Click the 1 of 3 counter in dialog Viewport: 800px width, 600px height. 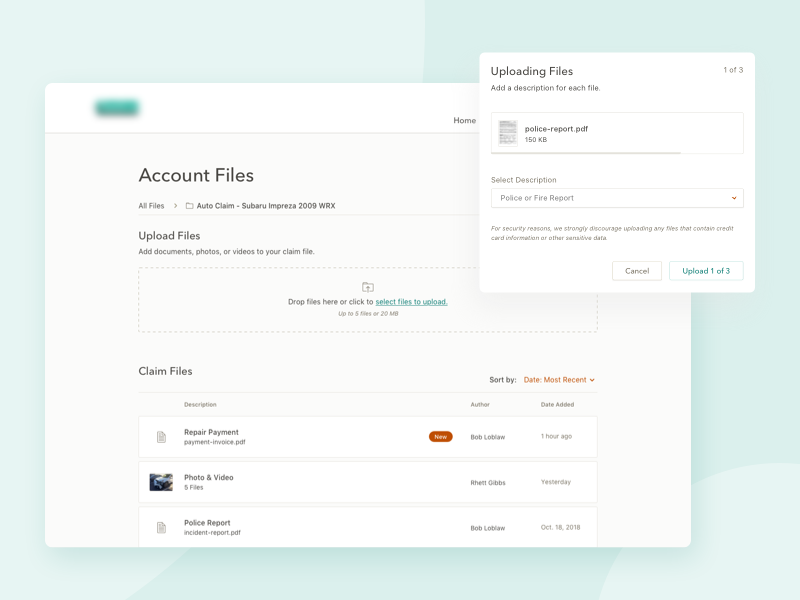coord(733,70)
